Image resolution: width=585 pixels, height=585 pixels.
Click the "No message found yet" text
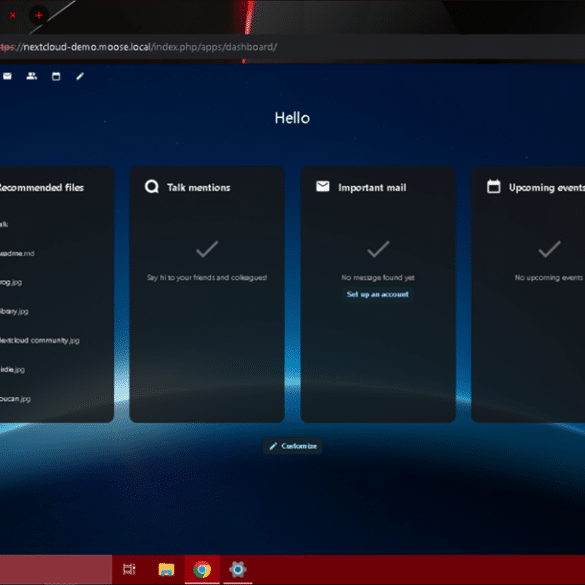click(378, 278)
